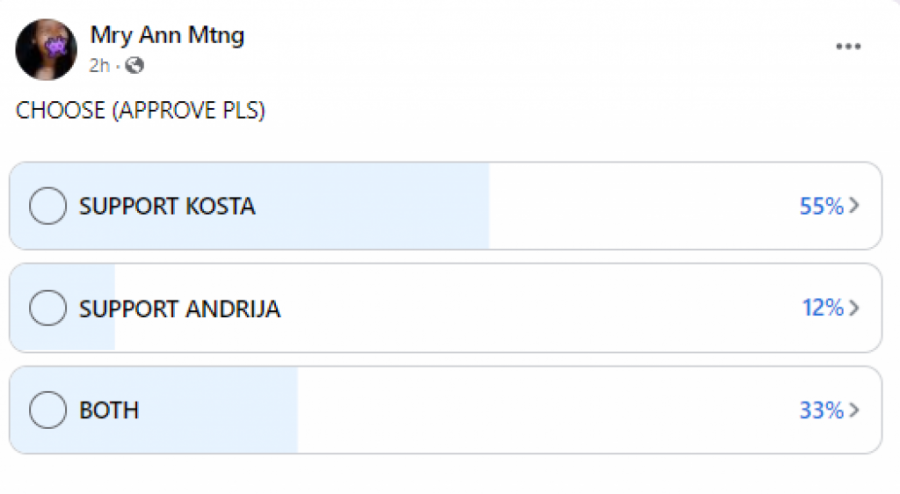Screen dimensions: 900x494
Task: Select the BOTH radio button
Action: 48,410
